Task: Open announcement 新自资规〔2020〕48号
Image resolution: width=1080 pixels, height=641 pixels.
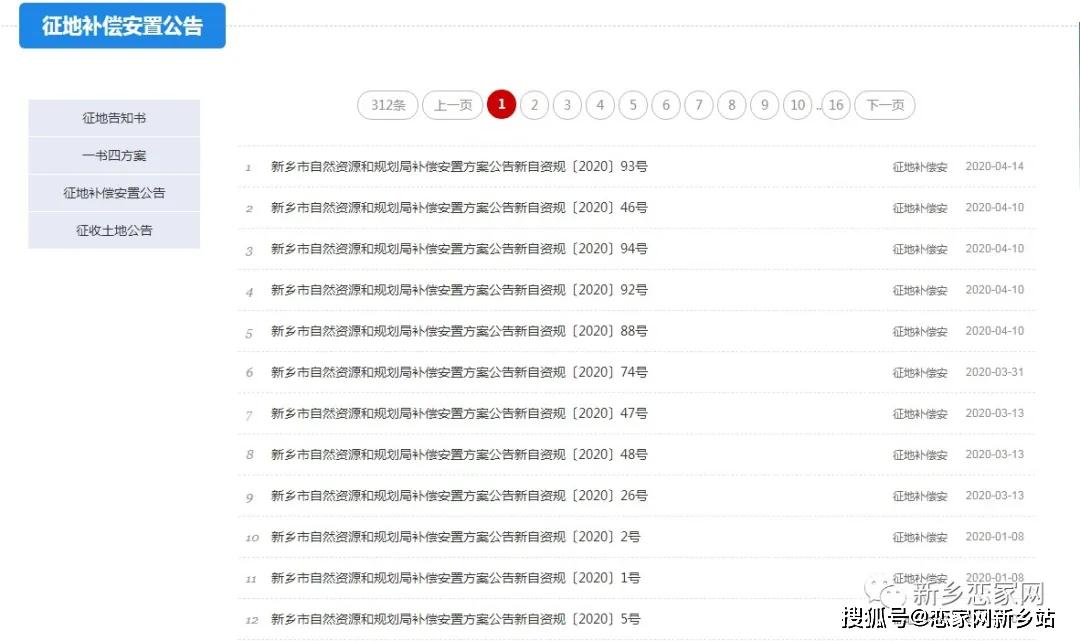Action: (x=459, y=454)
